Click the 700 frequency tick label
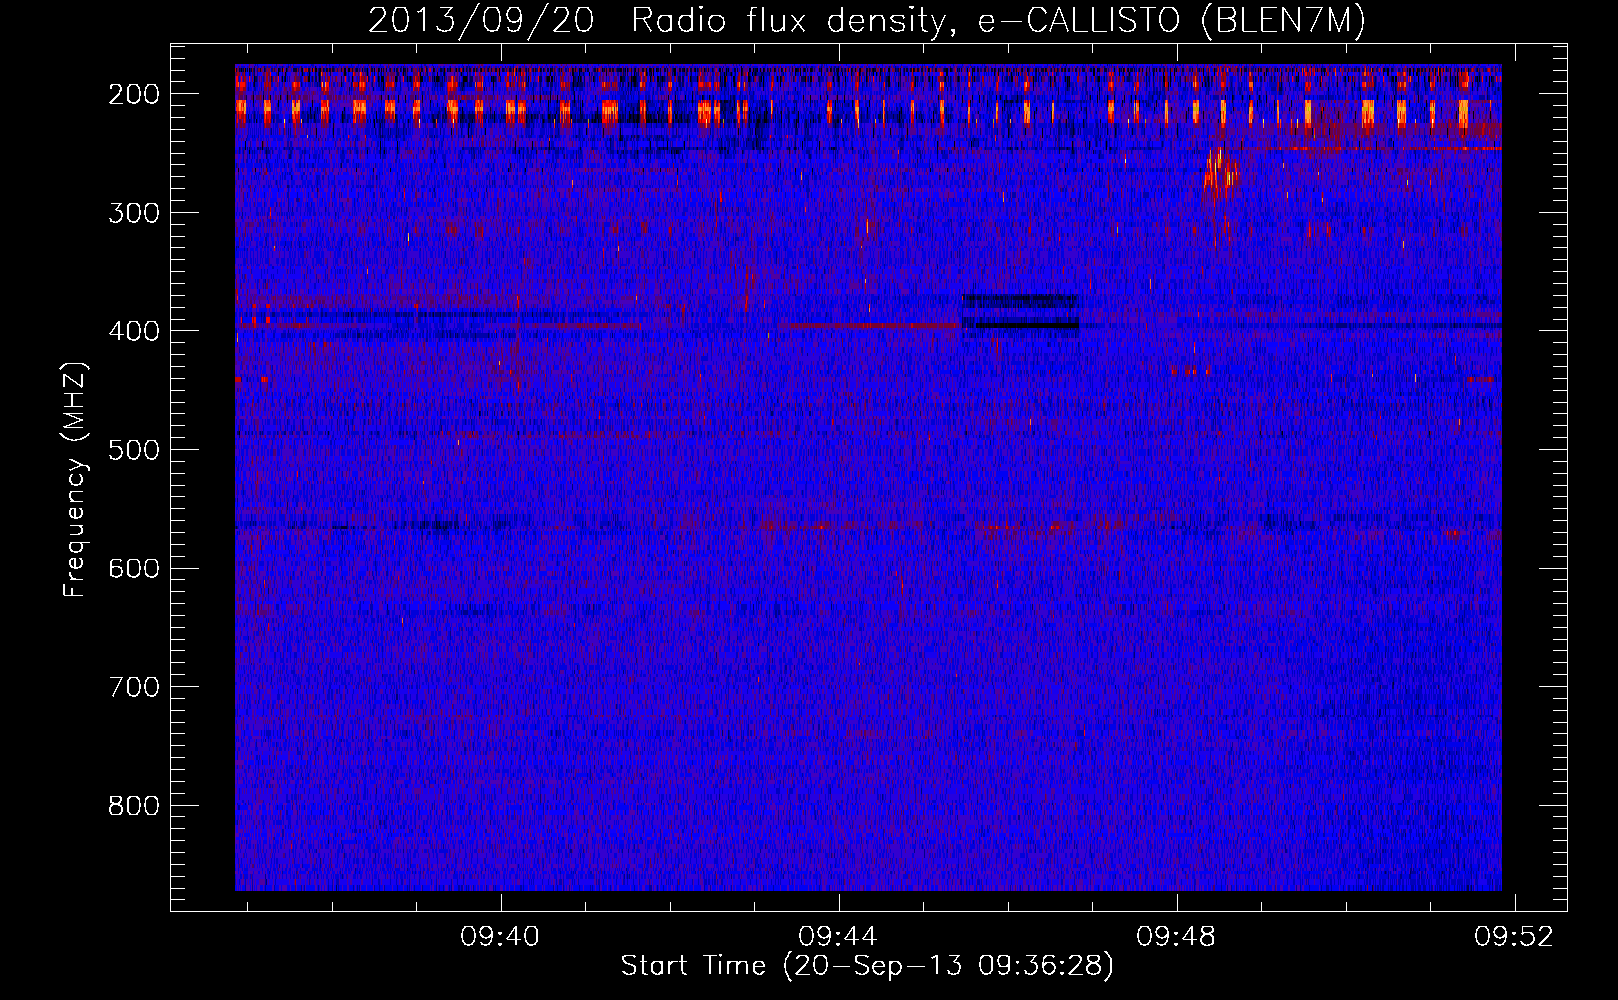 [x=134, y=687]
